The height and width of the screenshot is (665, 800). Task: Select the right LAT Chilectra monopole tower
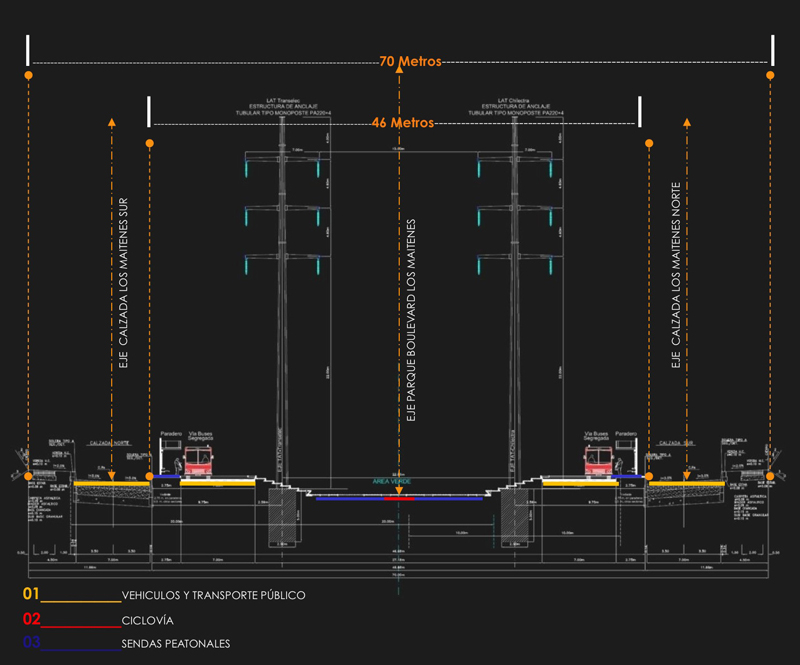515,300
